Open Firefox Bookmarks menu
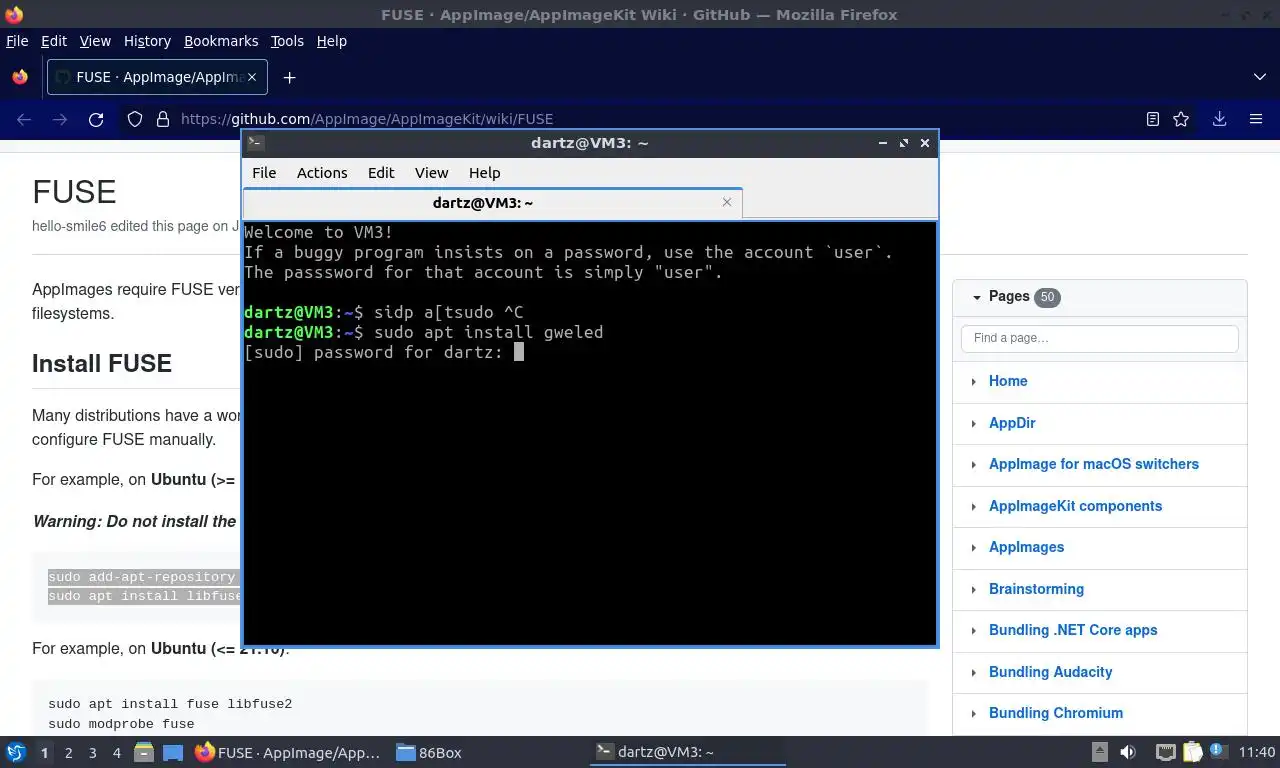 point(221,41)
